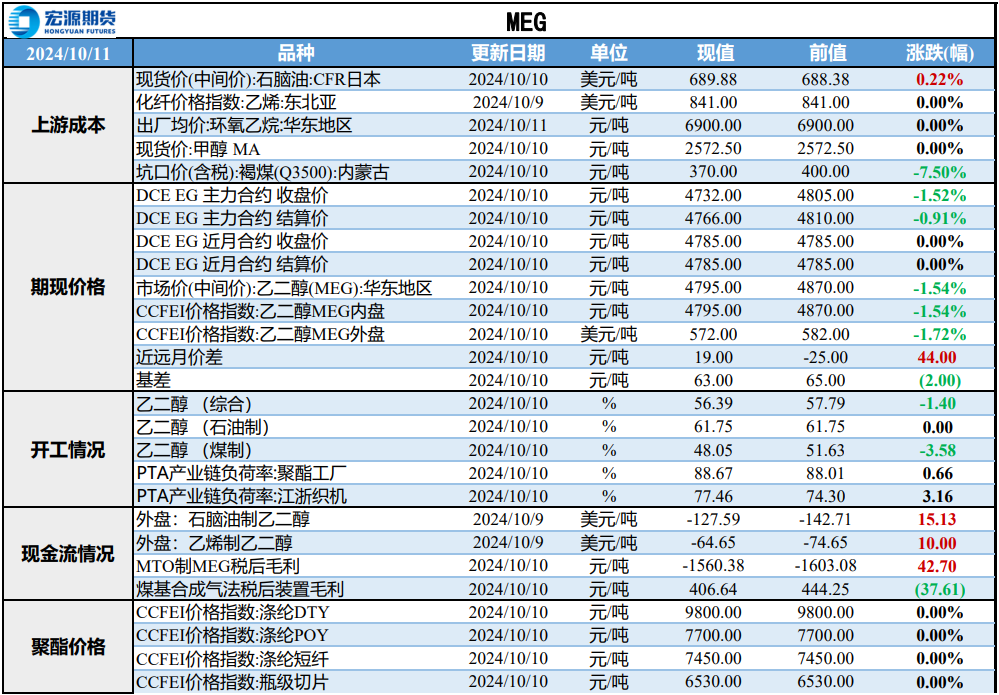Image resolution: width=999 pixels, height=695 pixels.
Task: Click the 现值 column header
Action: 715,54
